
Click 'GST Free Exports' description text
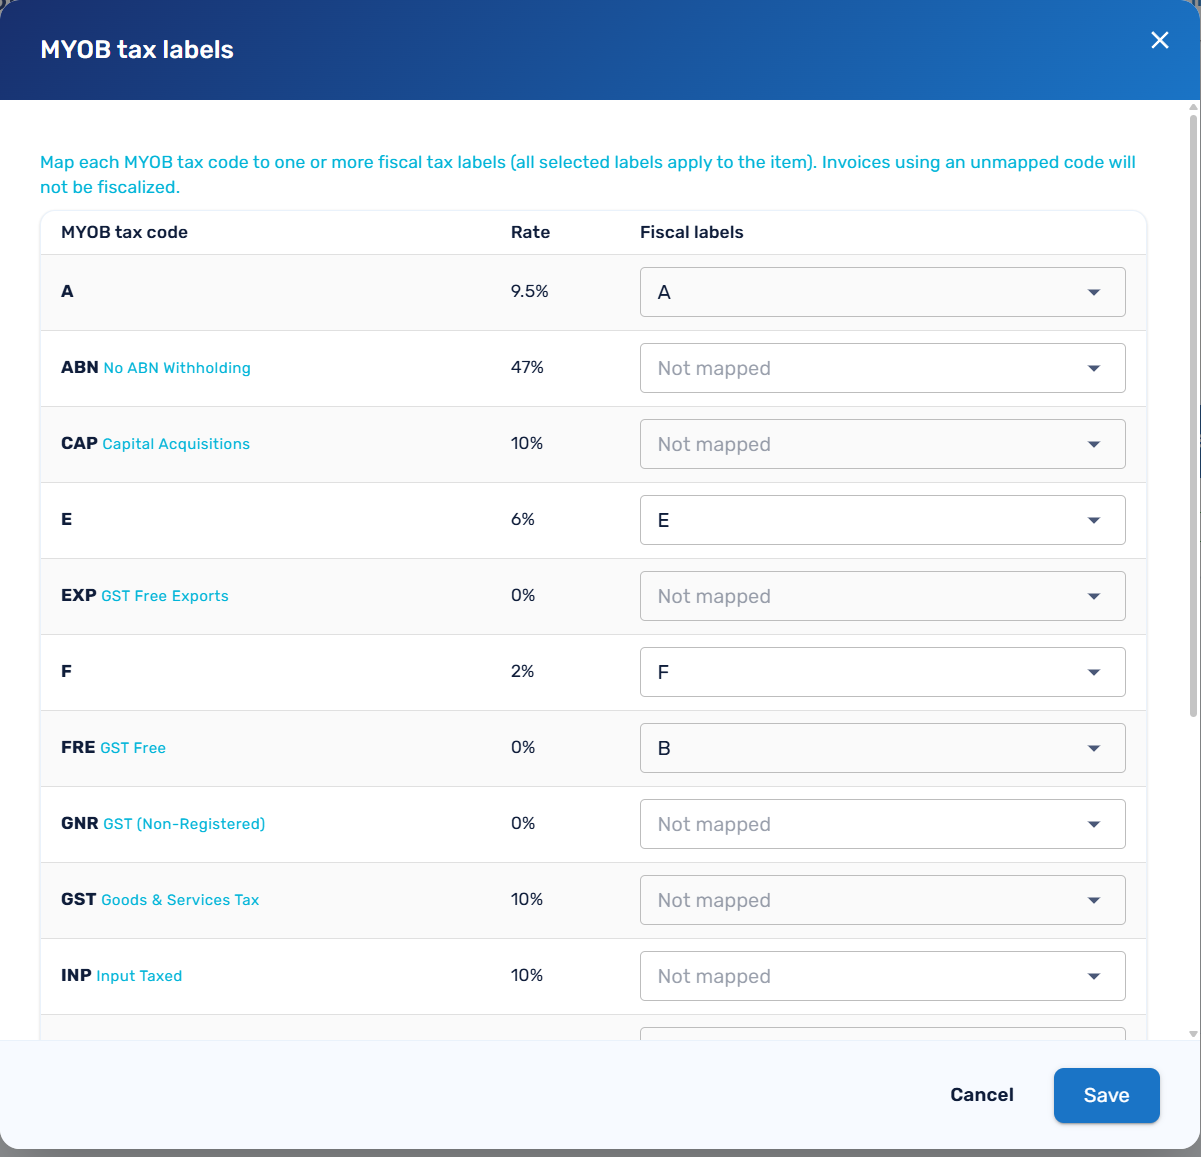point(165,596)
